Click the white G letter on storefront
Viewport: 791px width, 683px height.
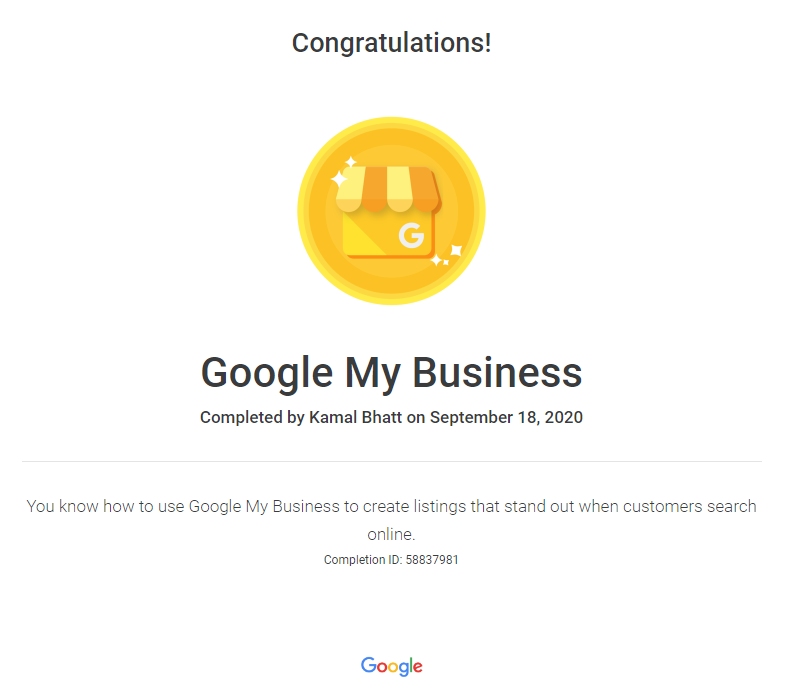(x=410, y=236)
